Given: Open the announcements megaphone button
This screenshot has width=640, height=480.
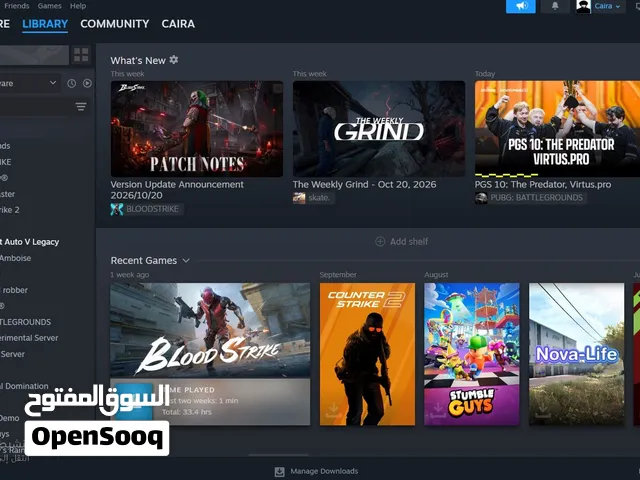Looking at the screenshot, I should click(x=520, y=6).
